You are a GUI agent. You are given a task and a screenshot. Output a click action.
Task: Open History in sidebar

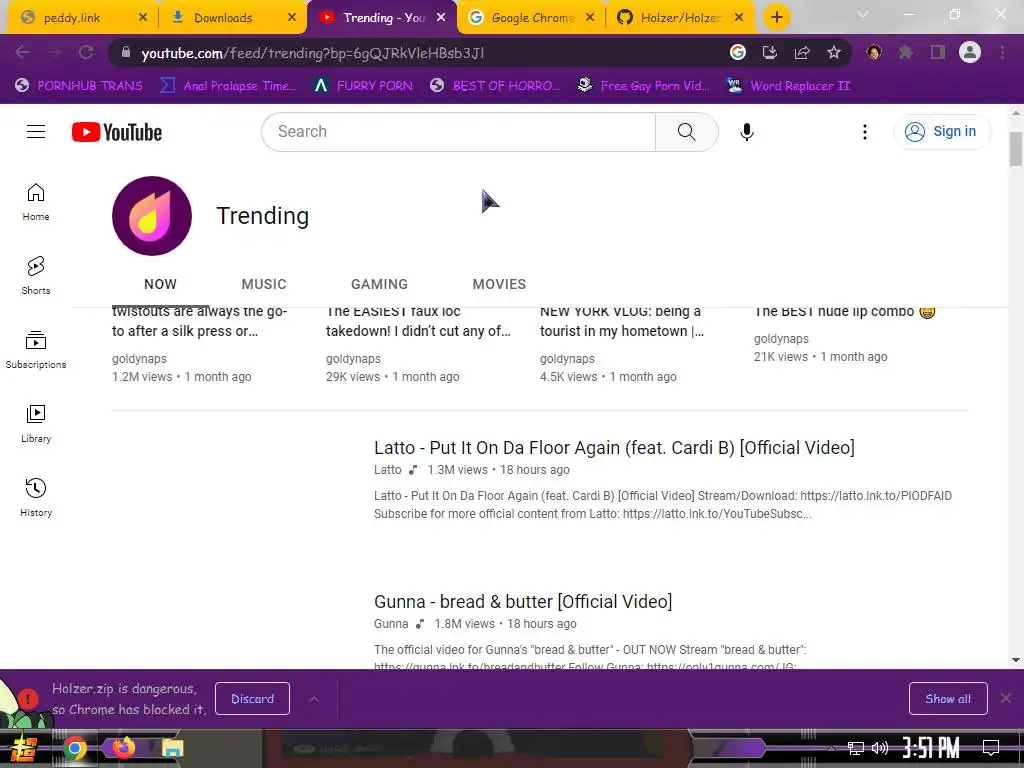point(36,498)
